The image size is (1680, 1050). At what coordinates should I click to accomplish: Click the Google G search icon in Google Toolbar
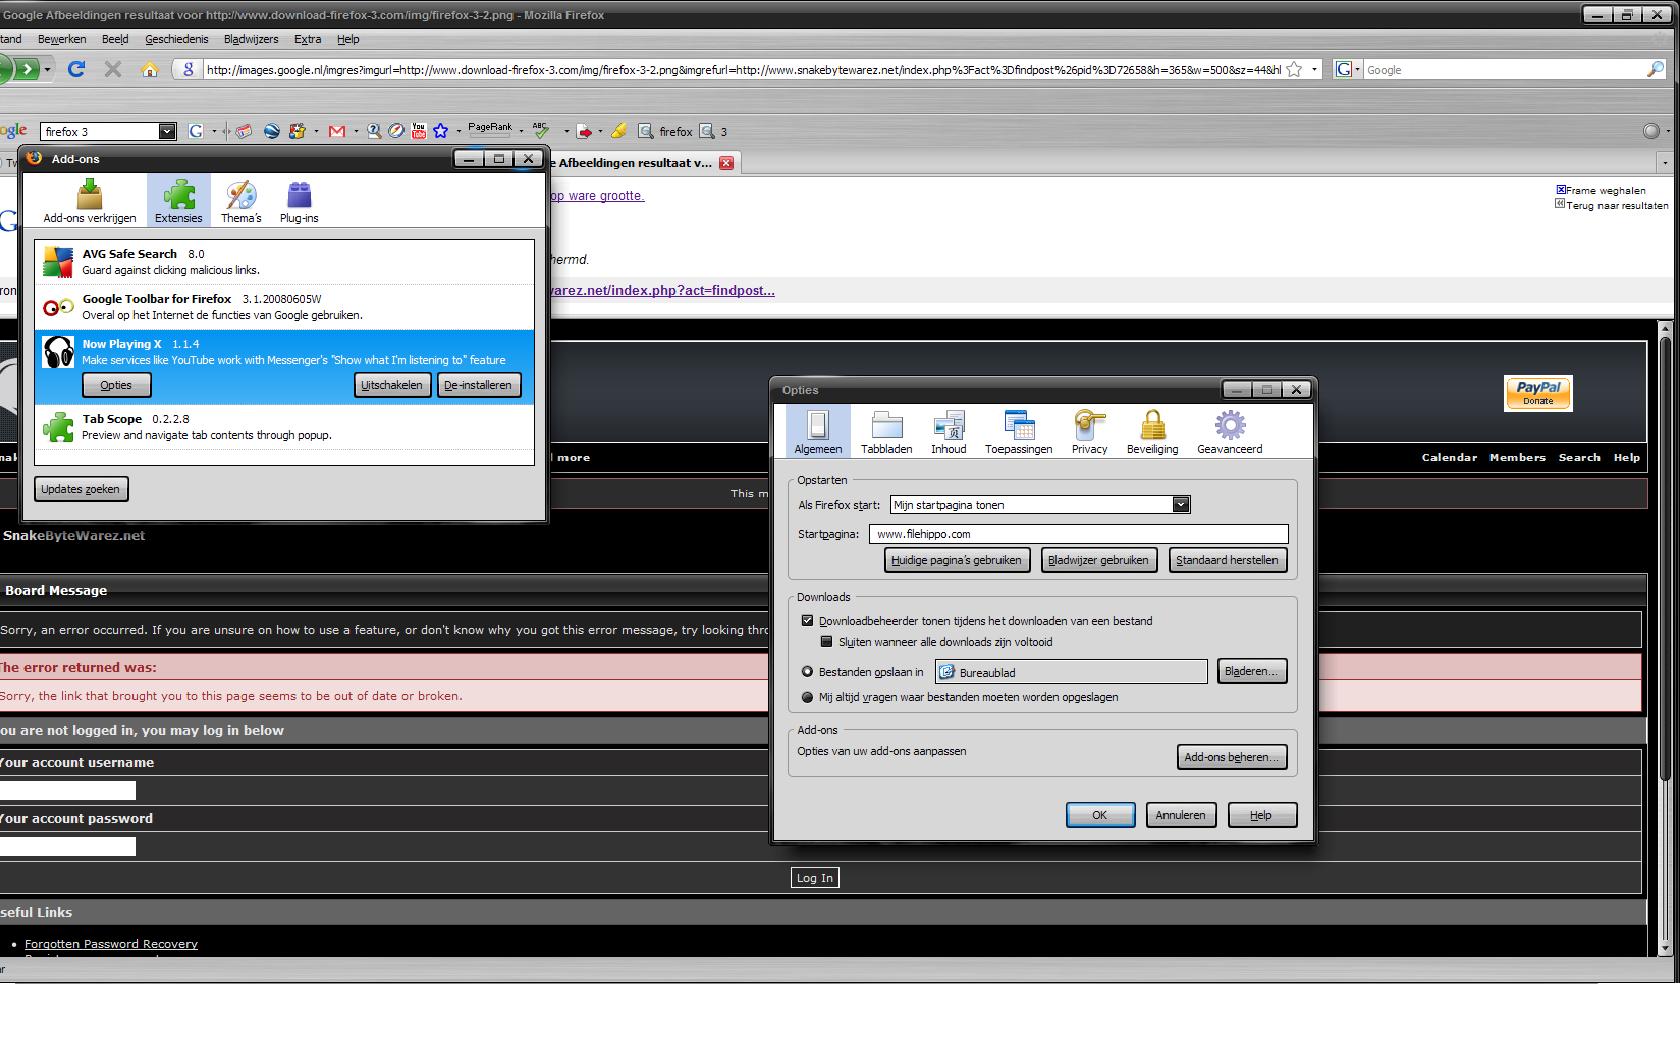pyautogui.click(x=196, y=131)
